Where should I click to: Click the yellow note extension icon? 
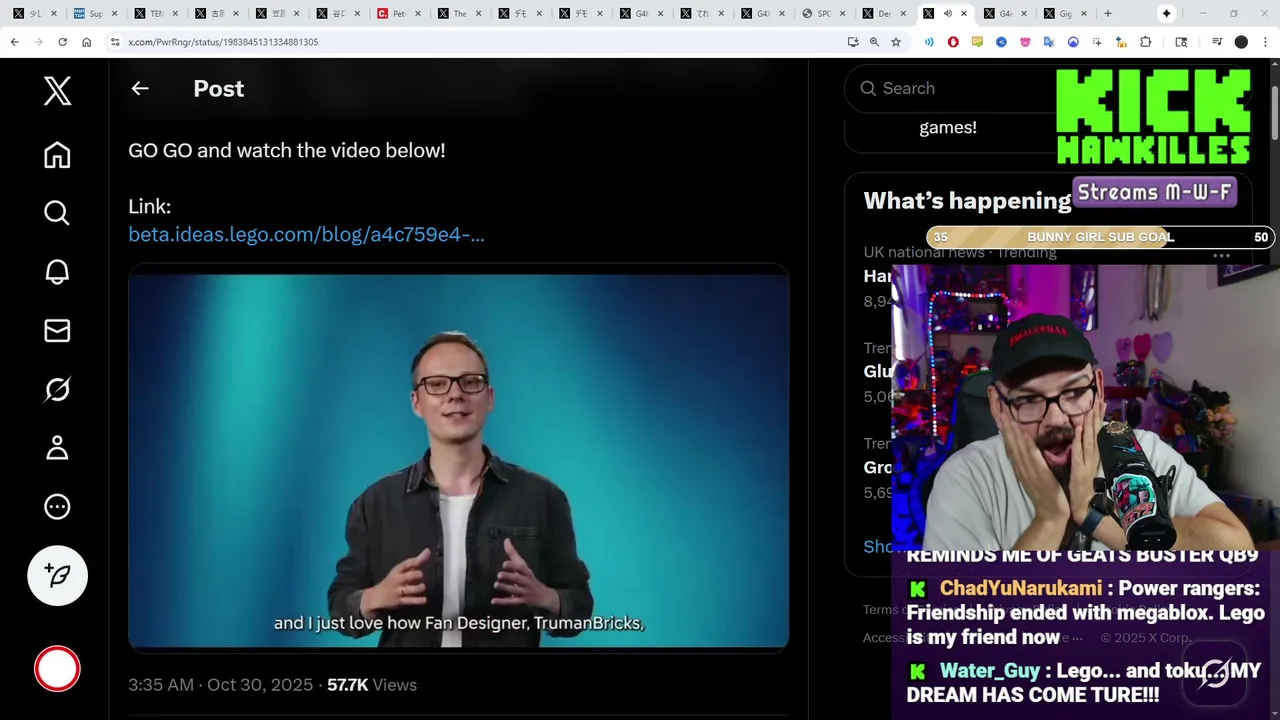(977, 42)
